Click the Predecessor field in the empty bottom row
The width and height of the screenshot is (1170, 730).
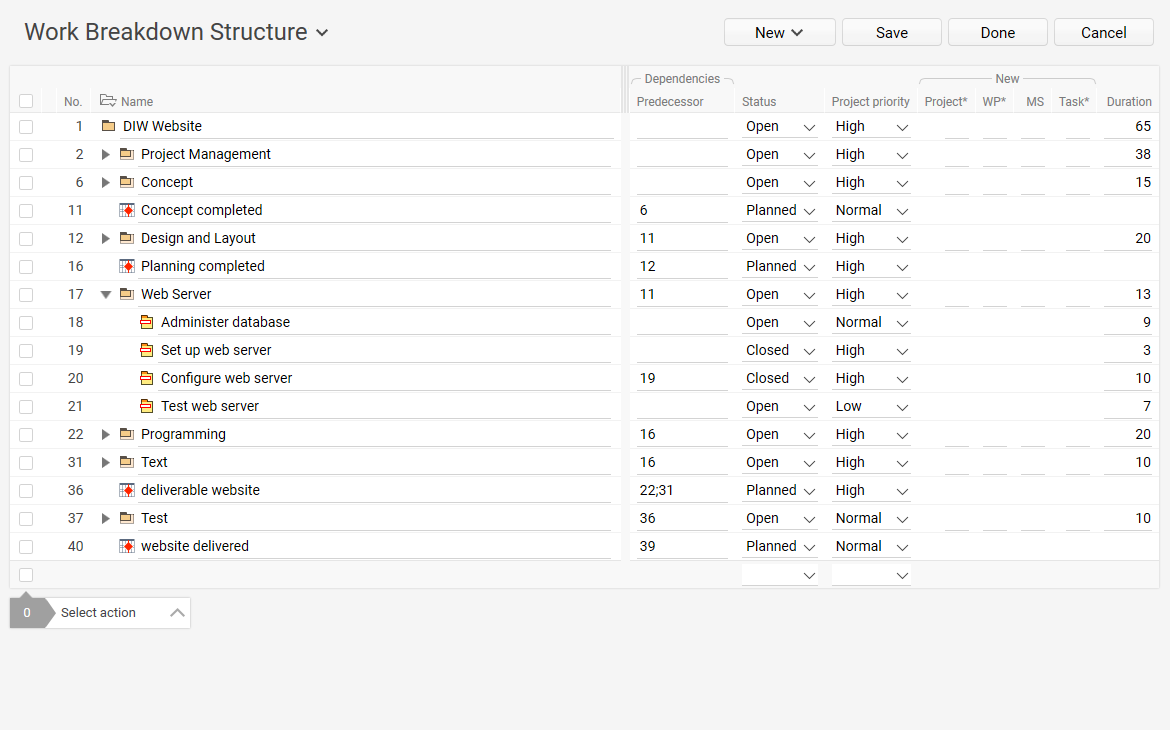[x=680, y=574]
